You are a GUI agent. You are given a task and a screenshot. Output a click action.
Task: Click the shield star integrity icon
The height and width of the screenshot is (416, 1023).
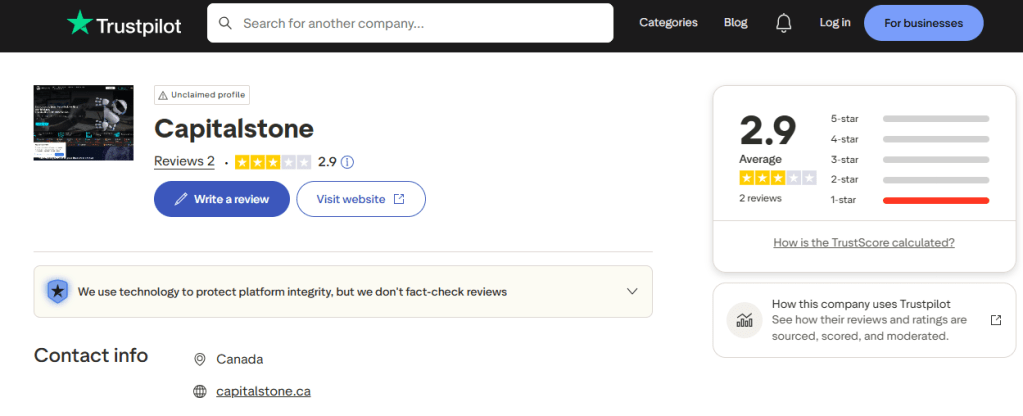pos(57,291)
